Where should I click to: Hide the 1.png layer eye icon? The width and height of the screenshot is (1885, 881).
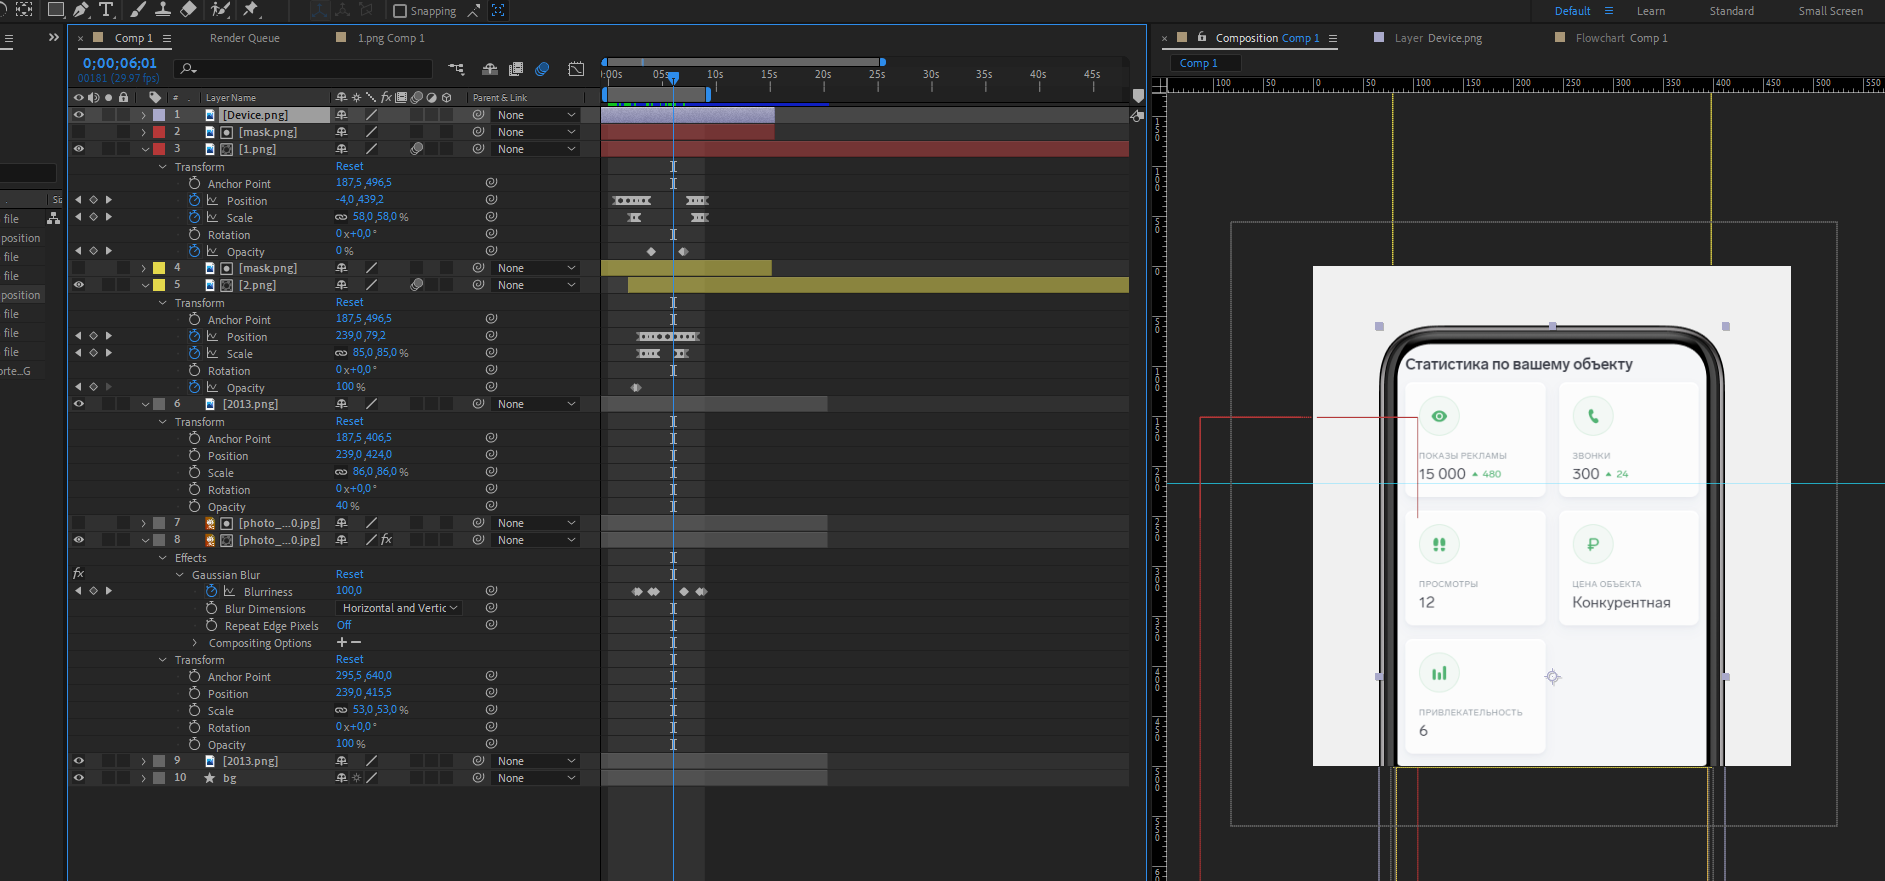pyautogui.click(x=78, y=149)
